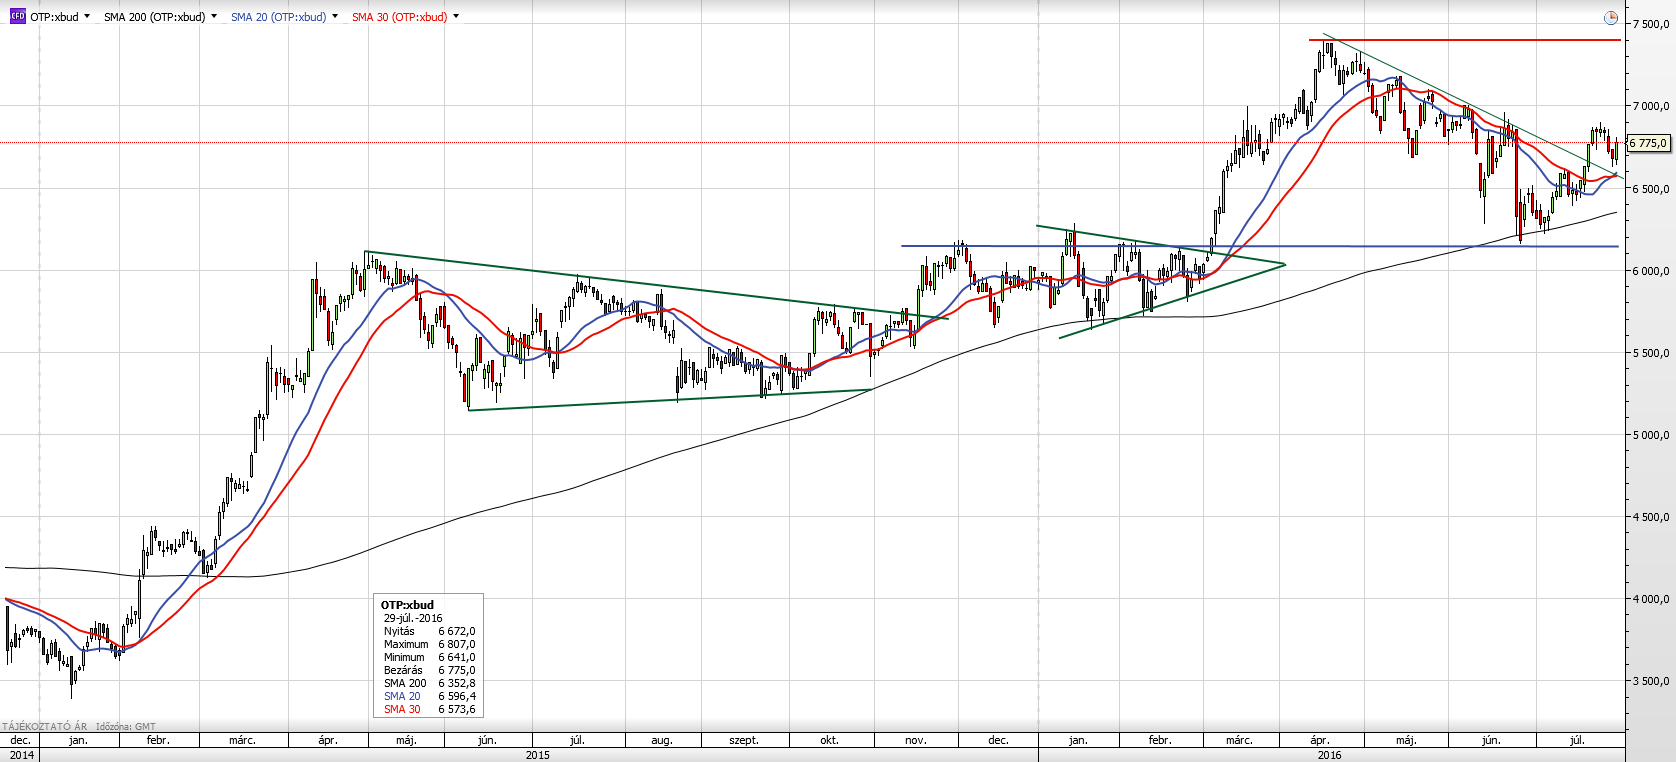1676x762 pixels.
Task: Click the 2016 year label on time axis
Action: coord(1330,755)
